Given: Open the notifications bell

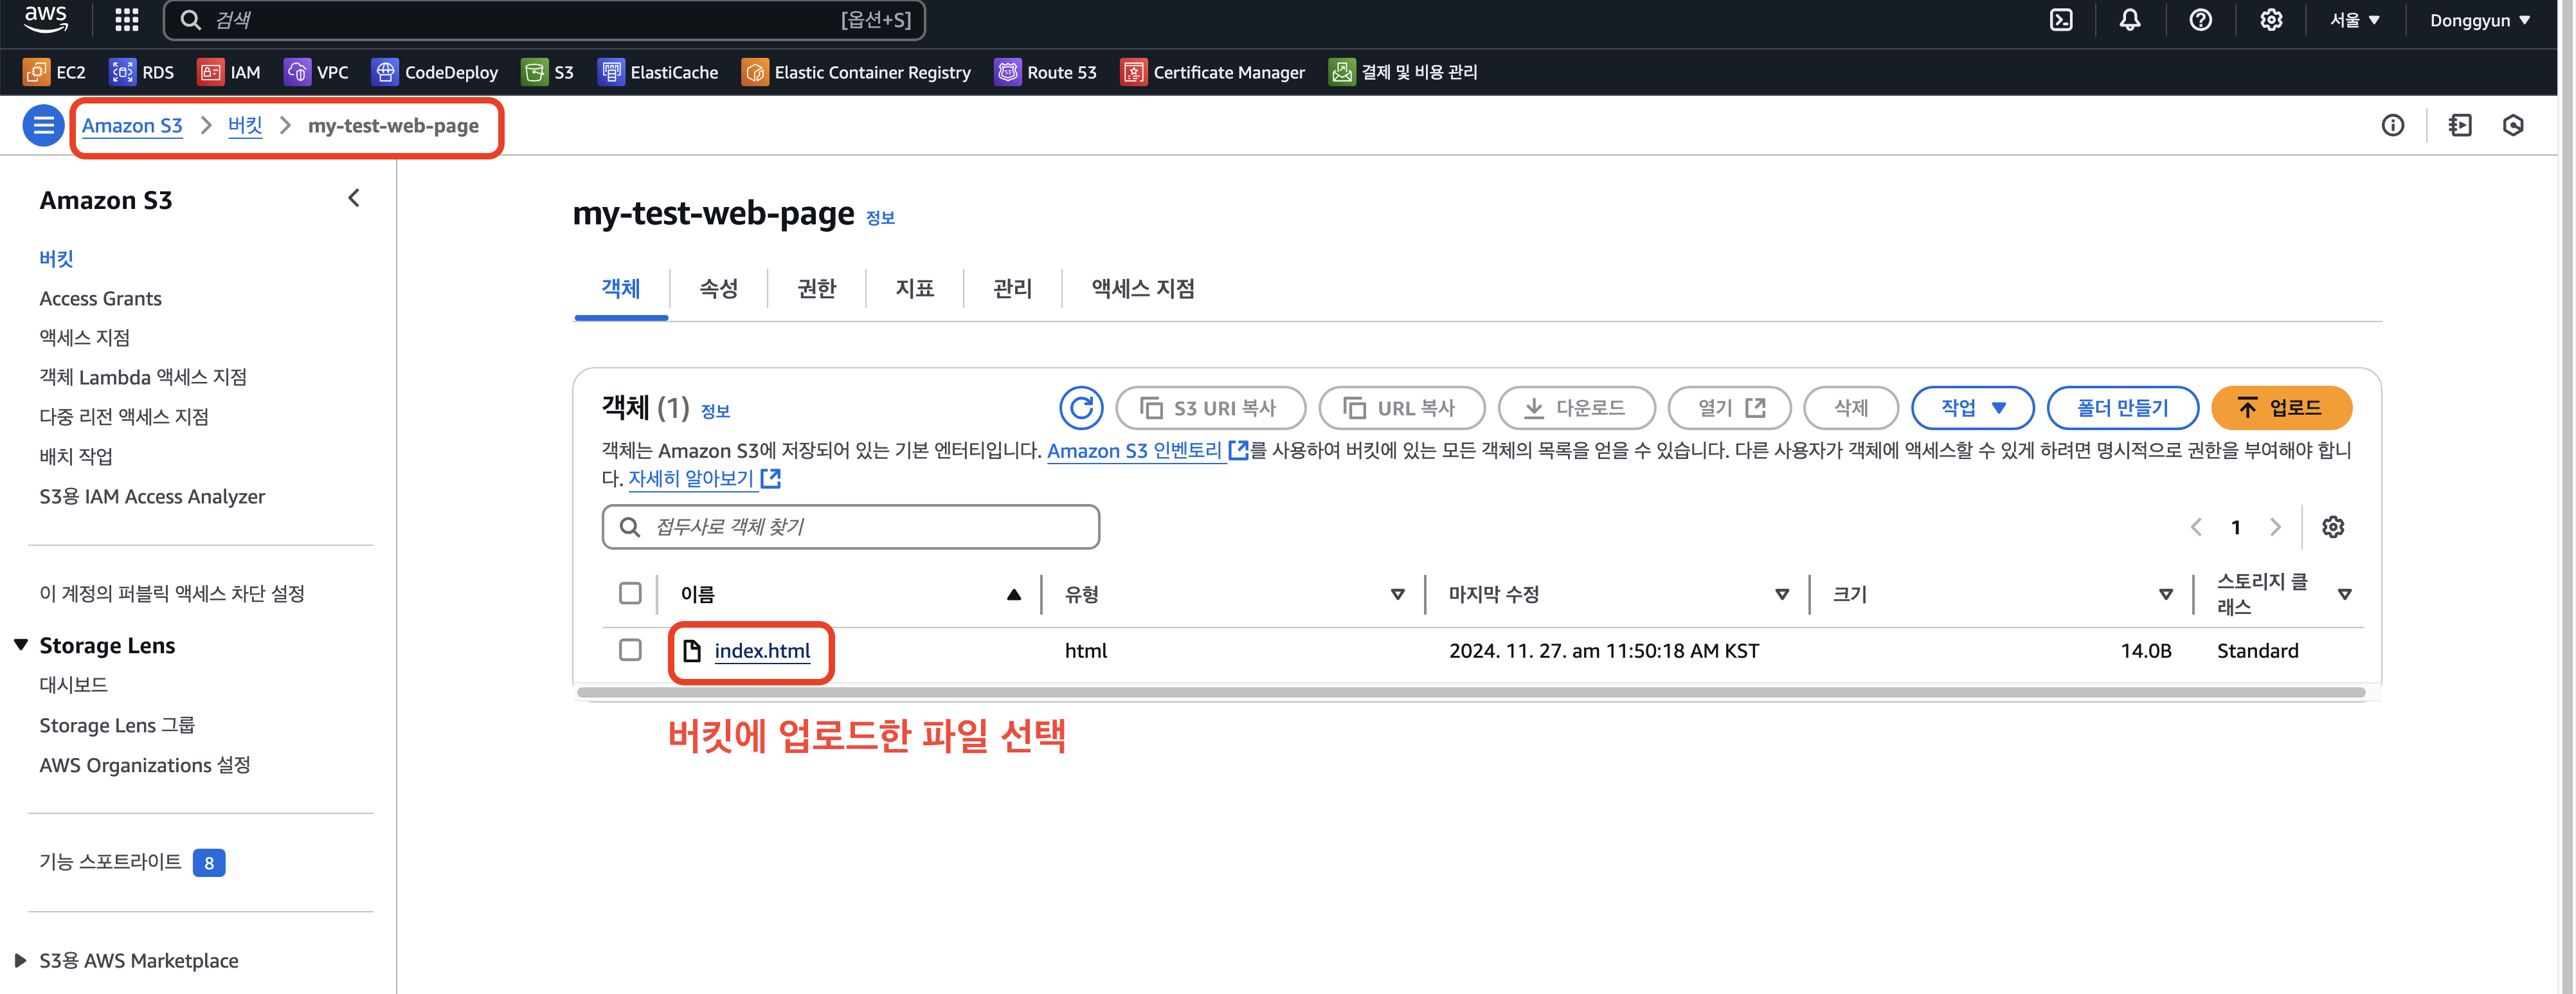Looking at the screenshot, I should pyautogui.click(x=2130, y=20).
